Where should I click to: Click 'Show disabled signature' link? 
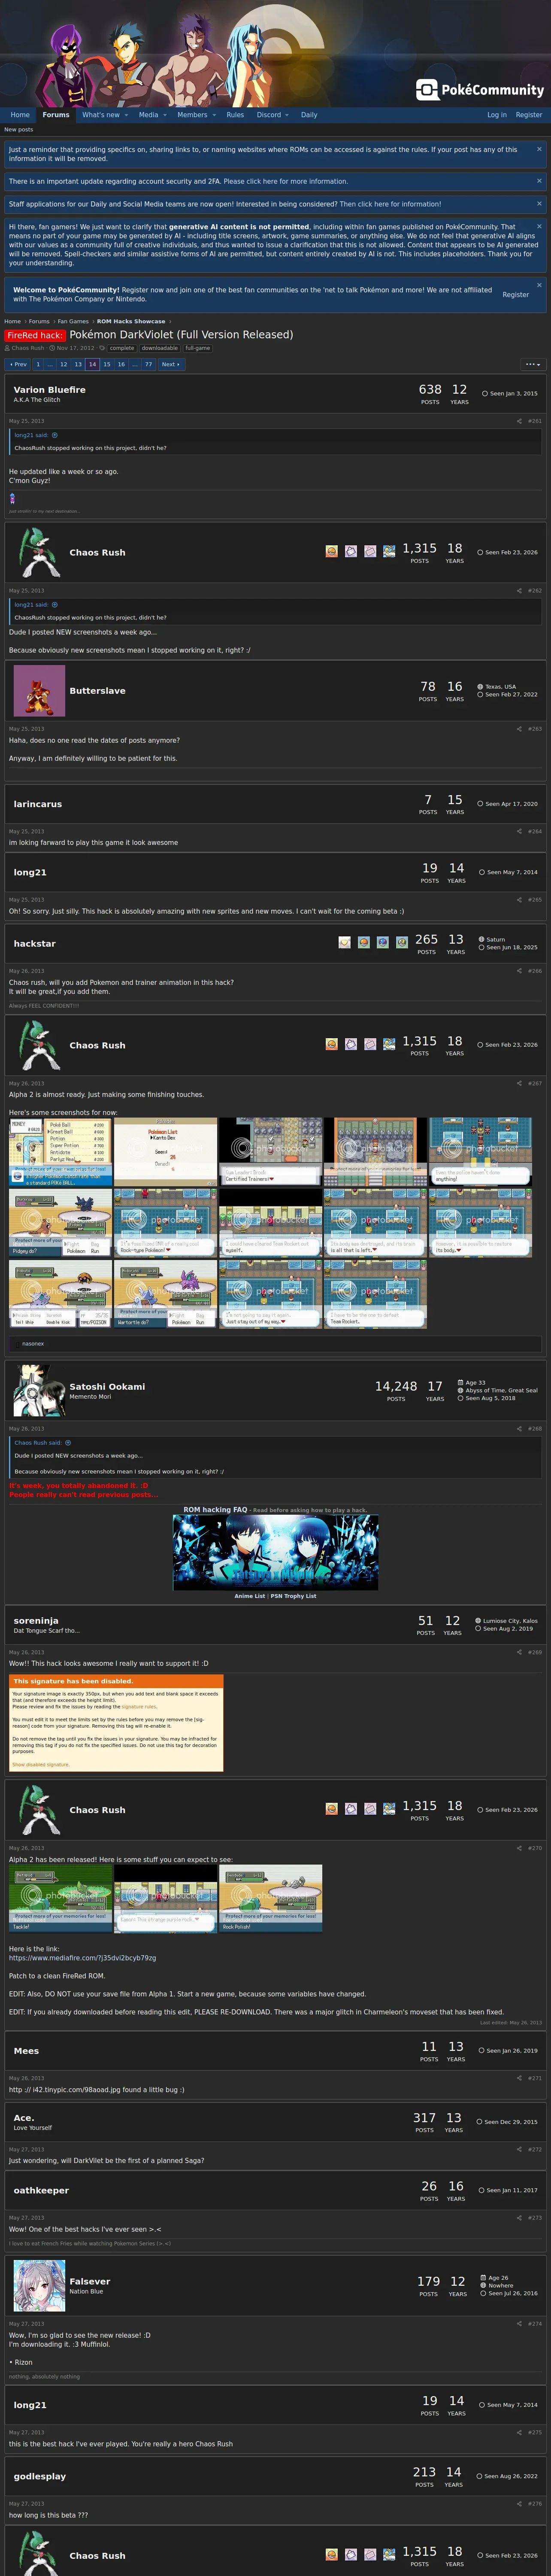41,1765
